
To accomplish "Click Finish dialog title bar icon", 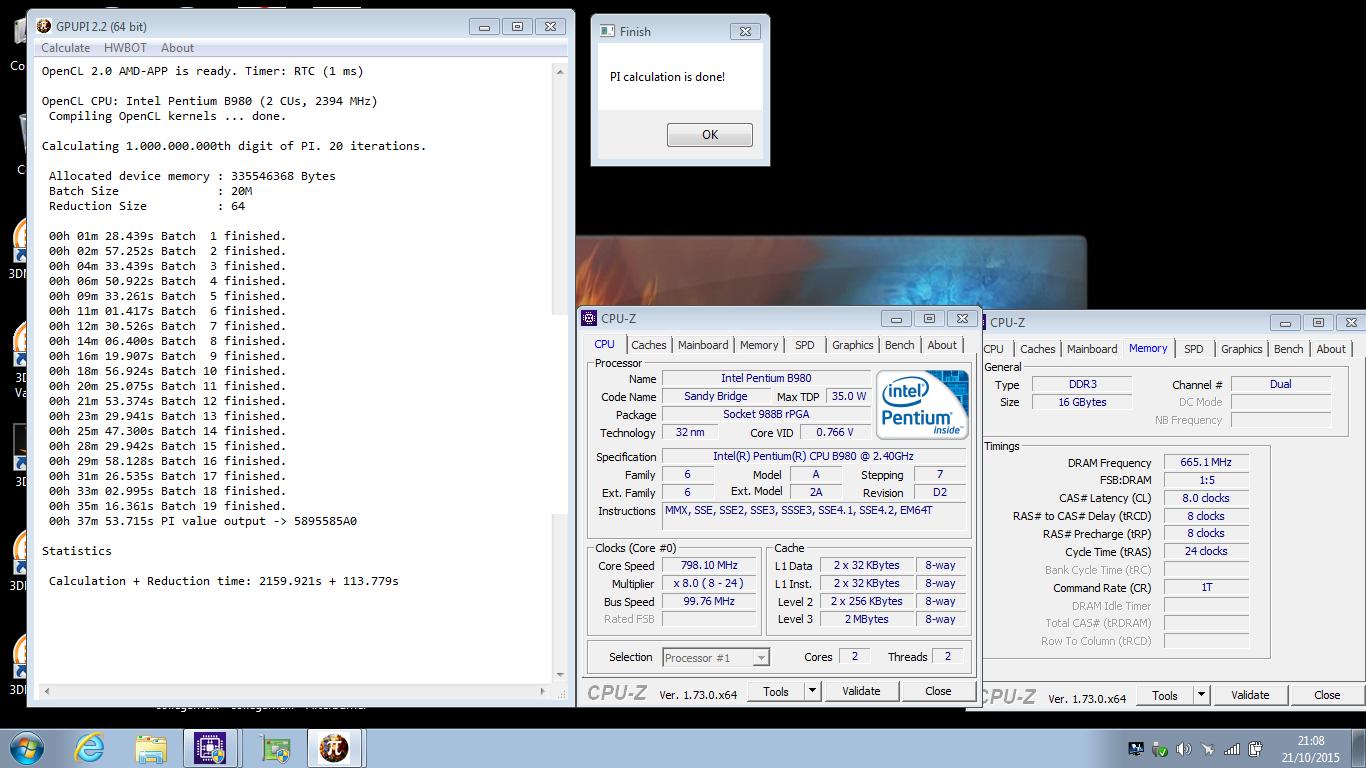I will 606,31.
